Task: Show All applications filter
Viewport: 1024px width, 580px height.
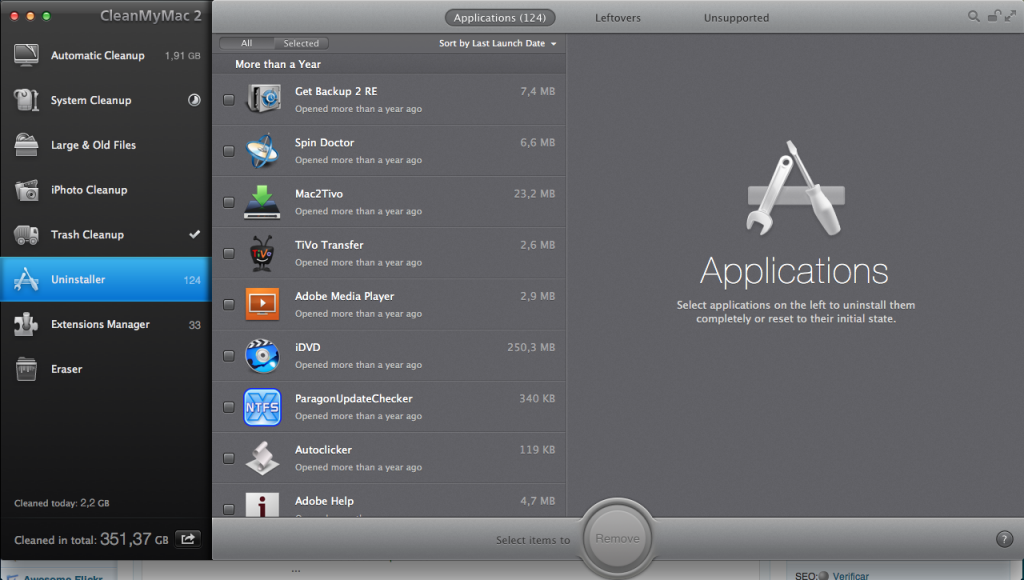Action: click(246, 43)
